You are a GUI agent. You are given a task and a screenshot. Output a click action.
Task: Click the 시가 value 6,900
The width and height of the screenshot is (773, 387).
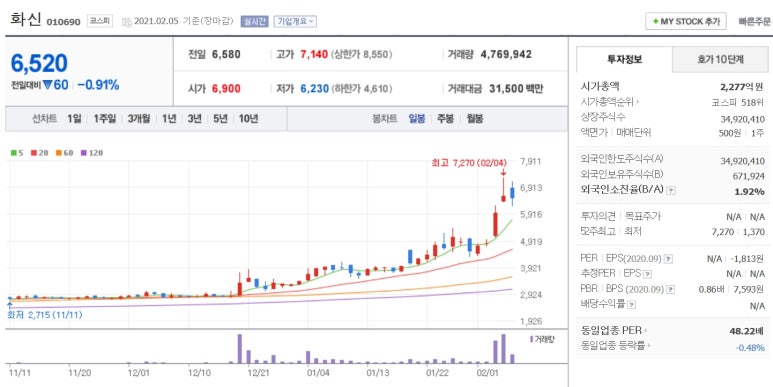tap(226, 89)
